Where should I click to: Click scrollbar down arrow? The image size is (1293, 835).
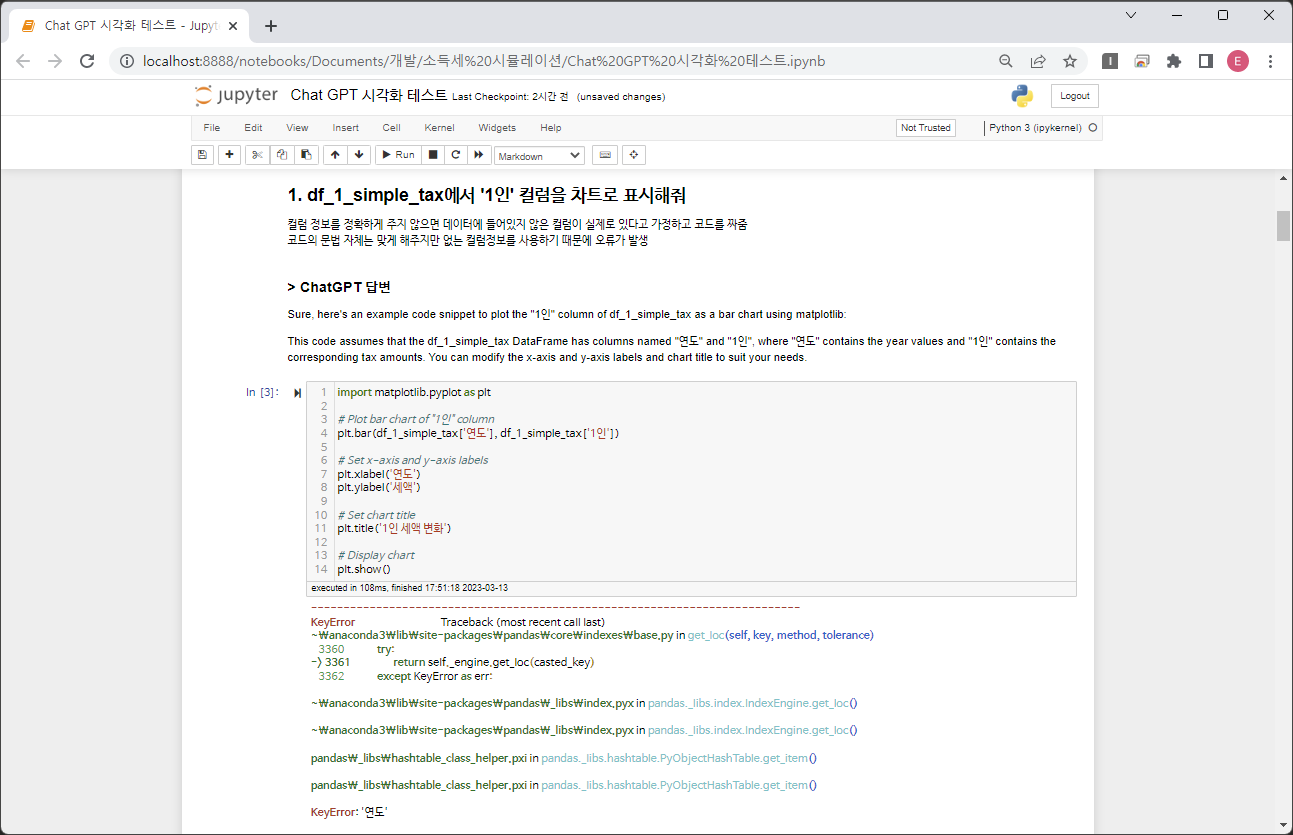pos(1283,825)
